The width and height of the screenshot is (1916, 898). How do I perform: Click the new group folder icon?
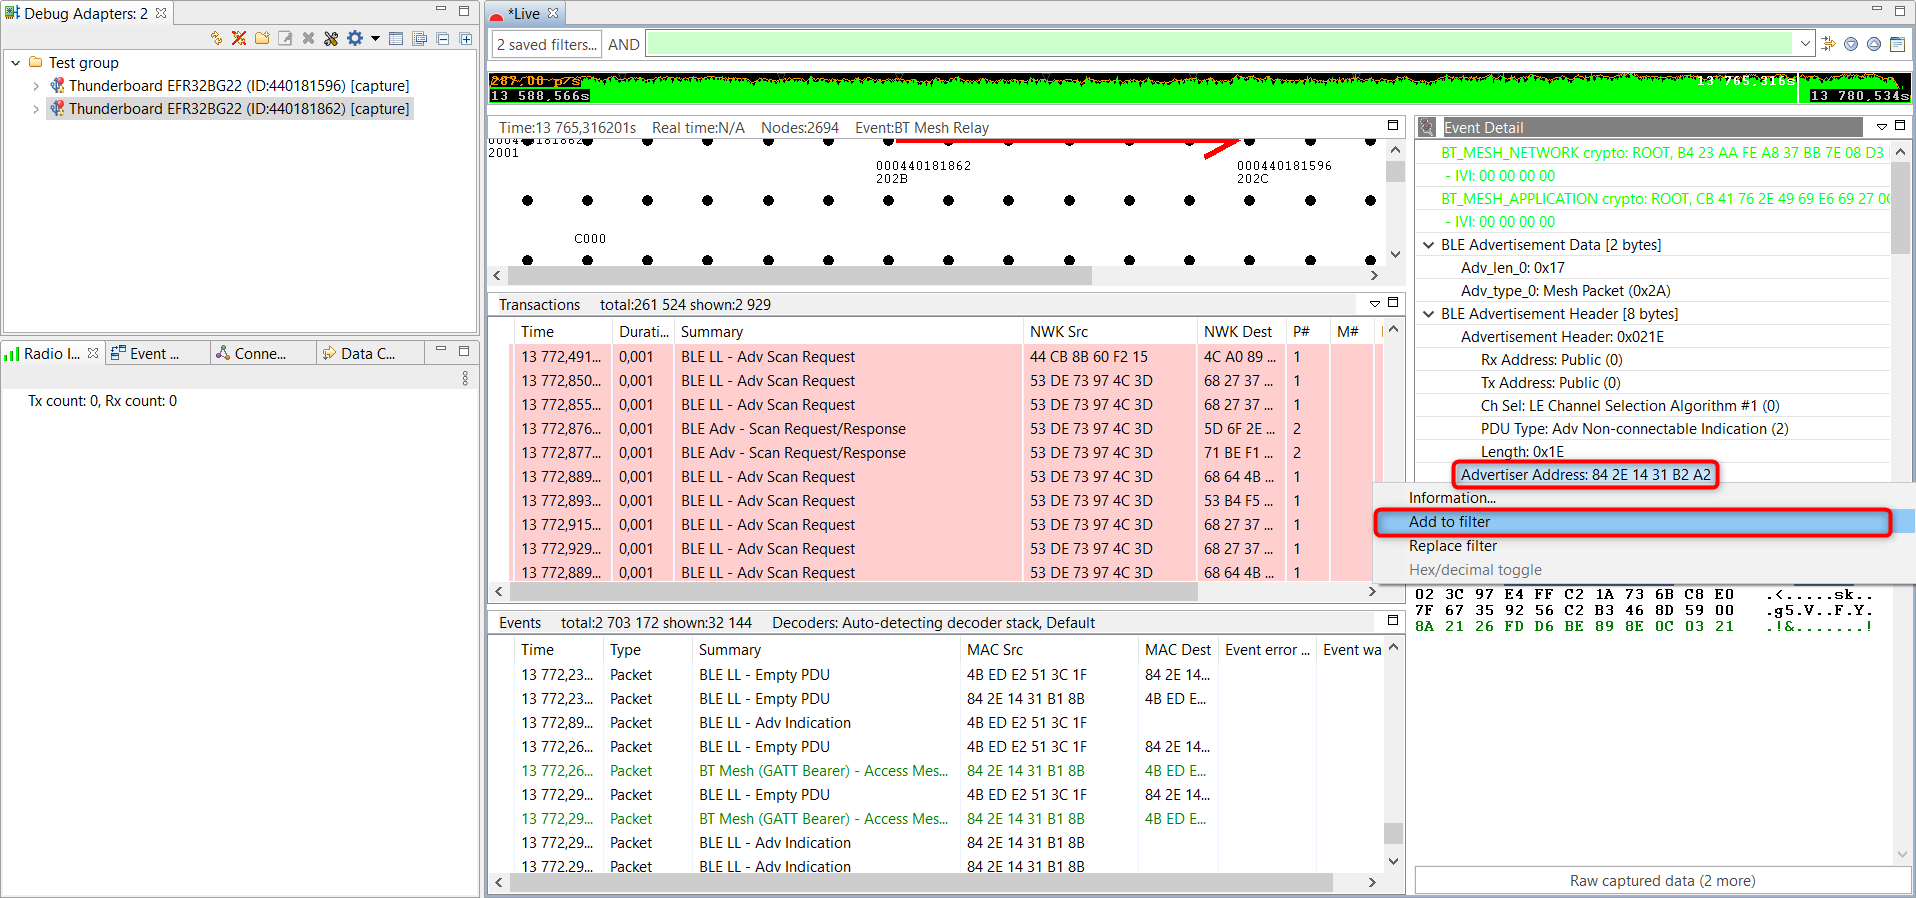coord(262,38)
